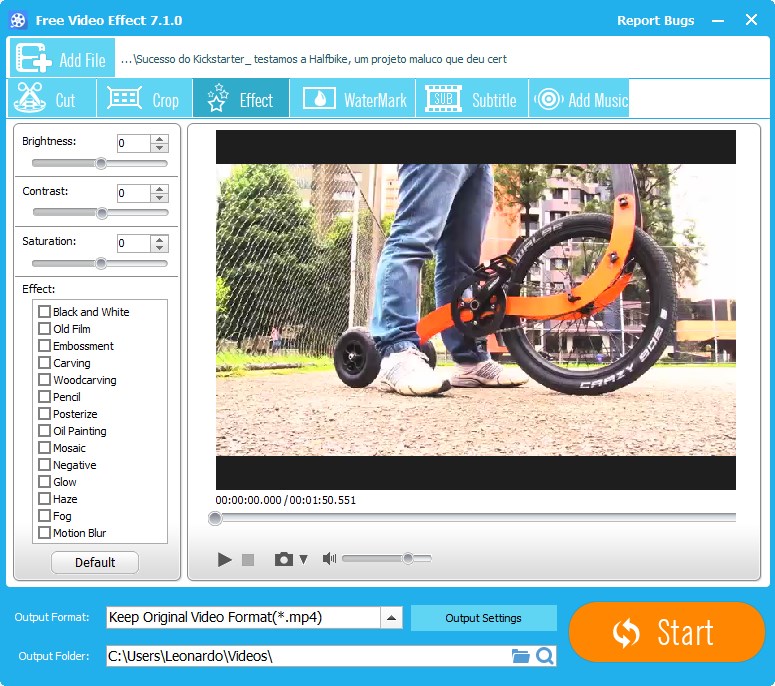Decrease Brightness with the down arrow
Screen dimensions: 775x686
coord(159,148)
